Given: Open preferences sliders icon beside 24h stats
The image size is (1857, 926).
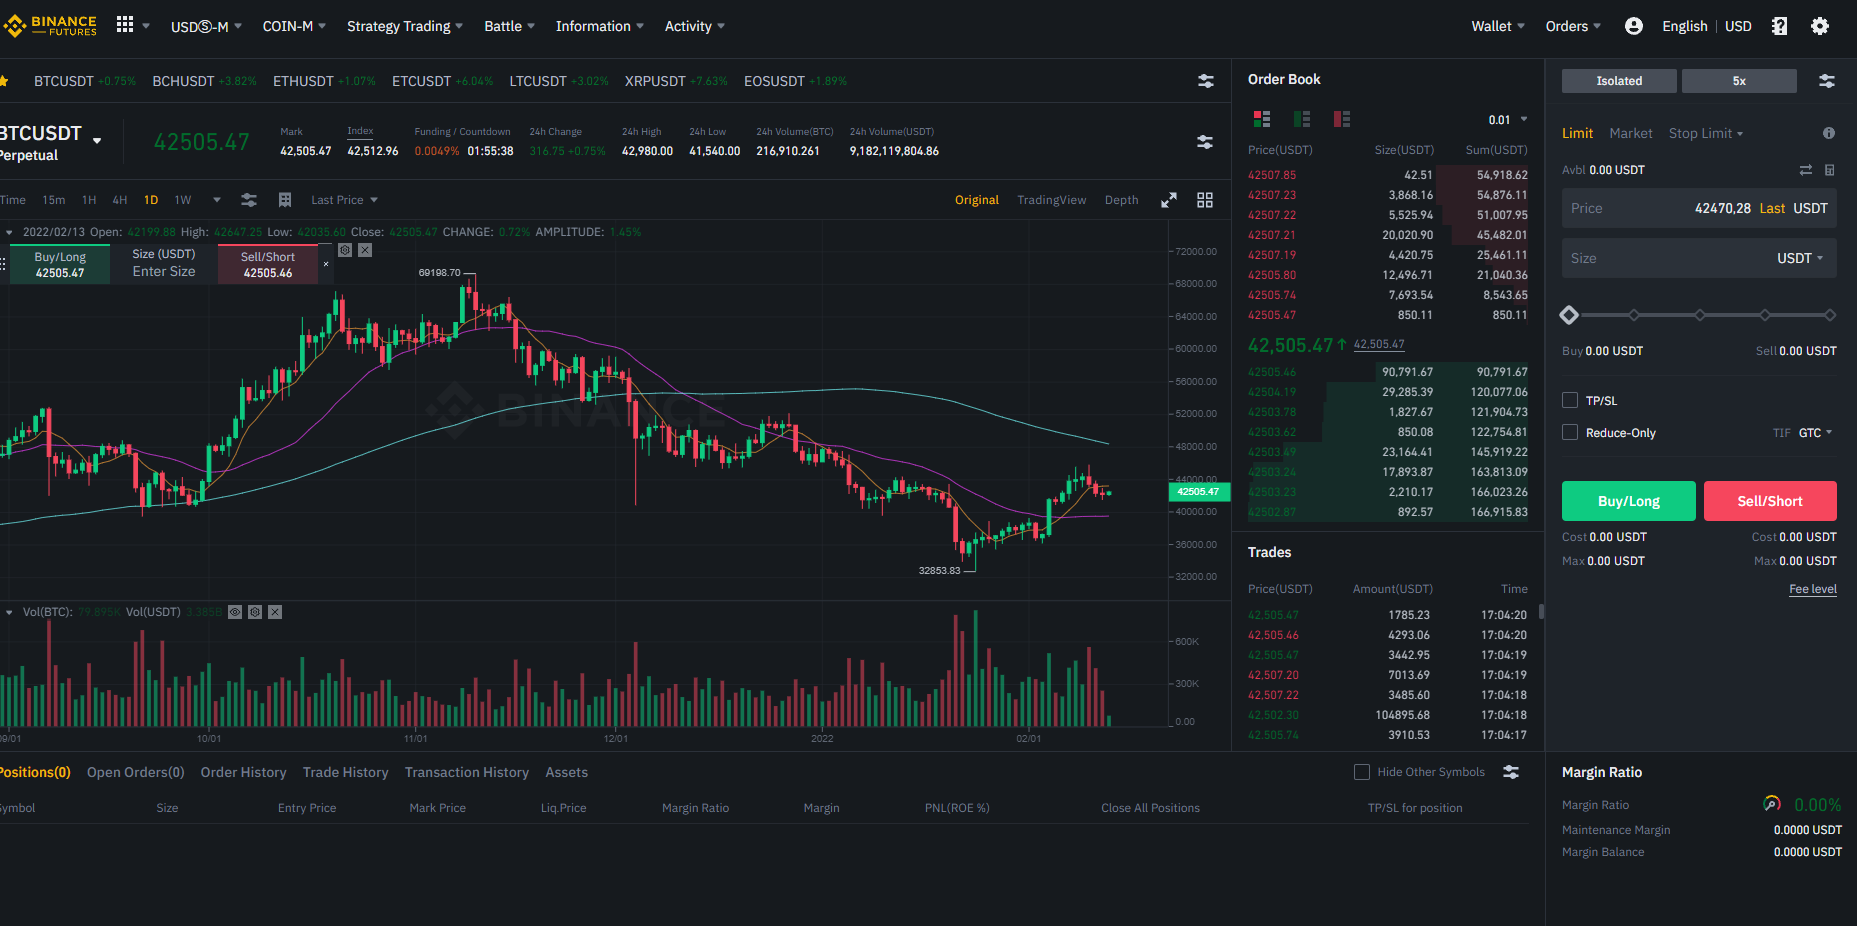Looking at the screenshot, I should tap(1205, 142).
